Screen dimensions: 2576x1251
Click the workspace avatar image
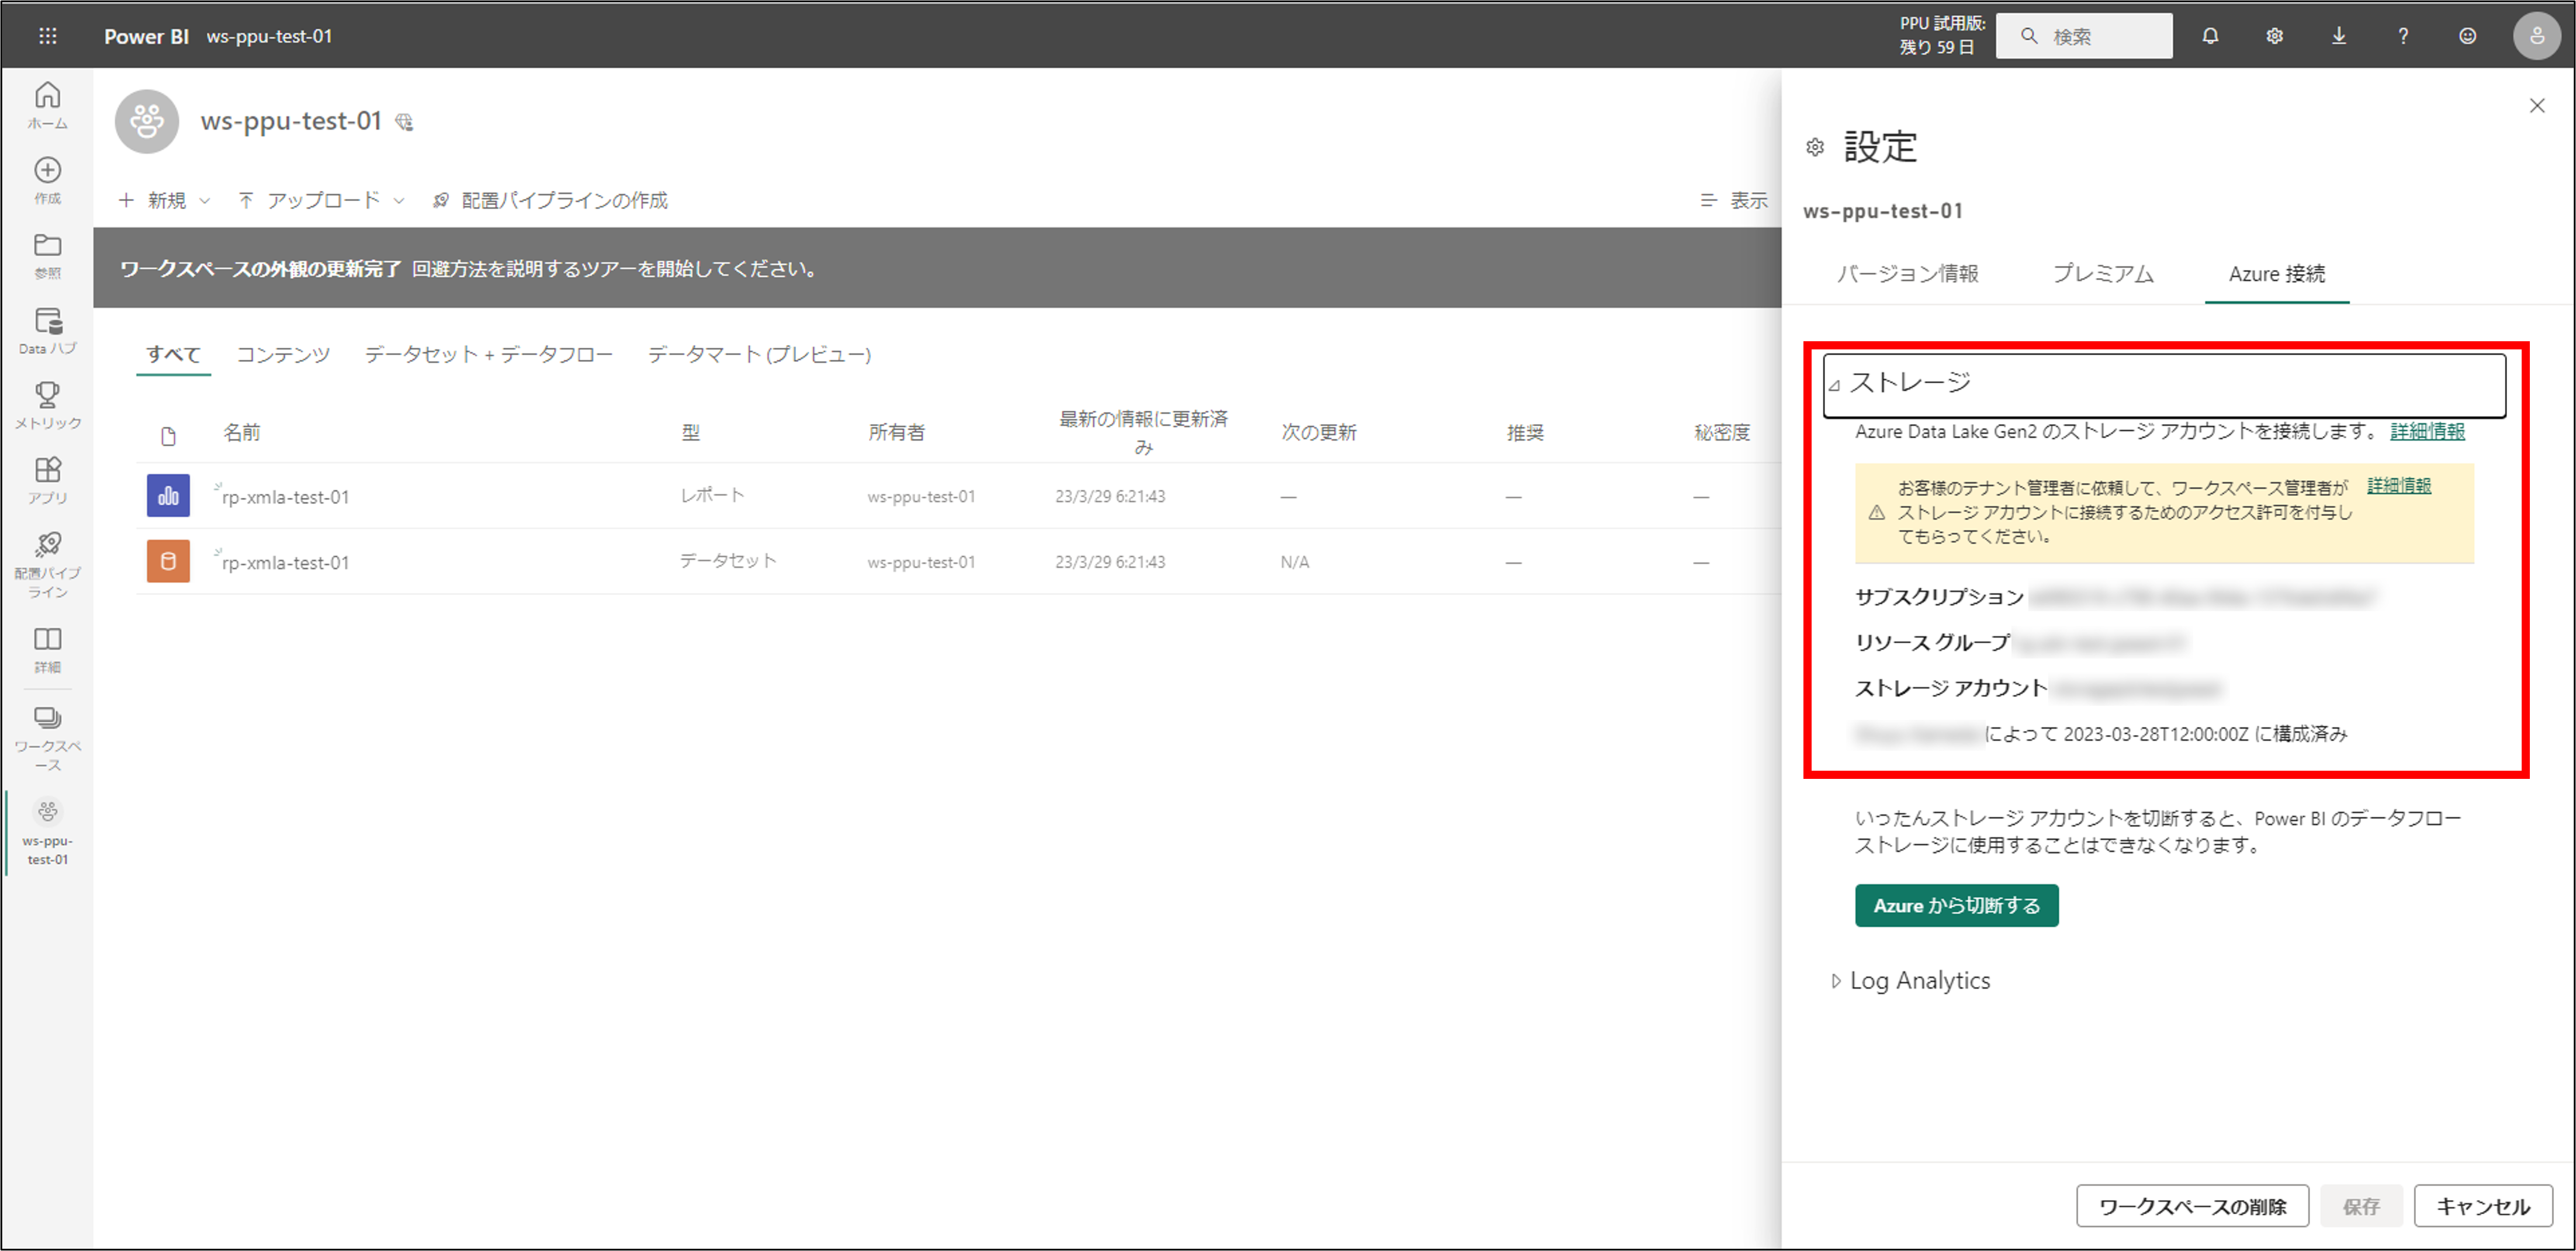pyautogui.click(x=147, y=121)
